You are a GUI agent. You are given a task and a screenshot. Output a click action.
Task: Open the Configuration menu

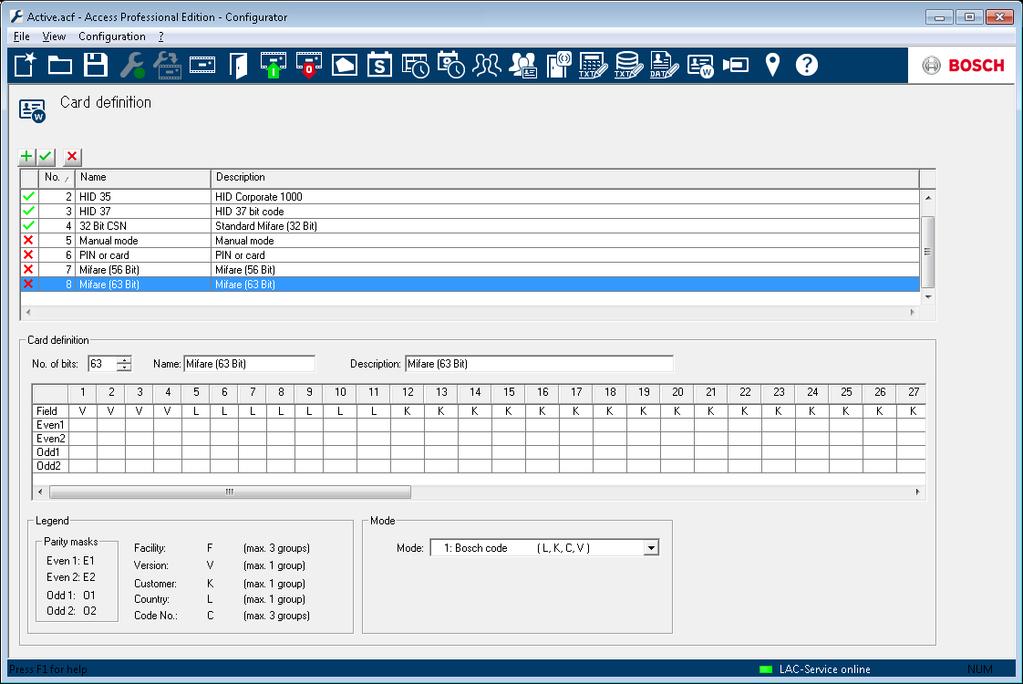point(112,37)
